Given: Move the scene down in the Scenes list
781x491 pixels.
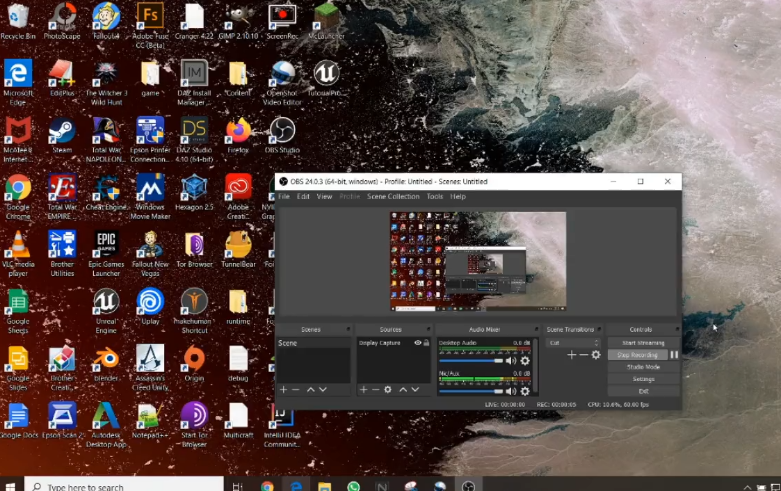Looking at the screenshot, I should pyautogui.click(x=323, y=389).
